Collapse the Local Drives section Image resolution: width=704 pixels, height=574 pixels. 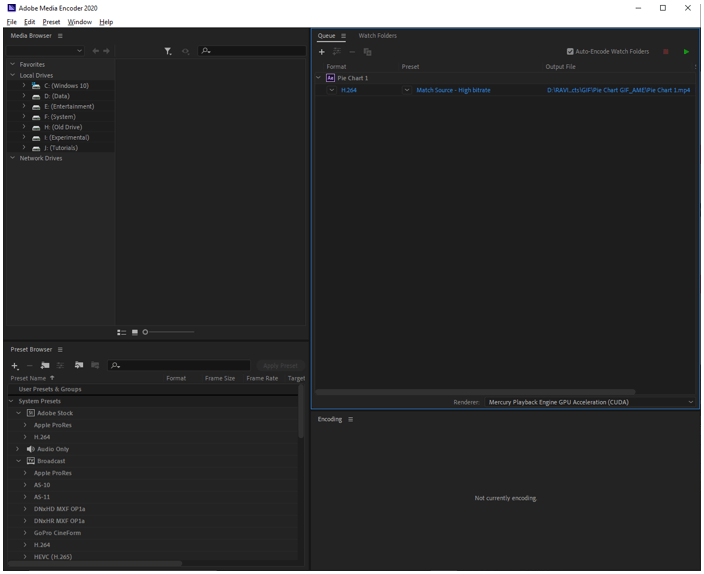[13, 75]
